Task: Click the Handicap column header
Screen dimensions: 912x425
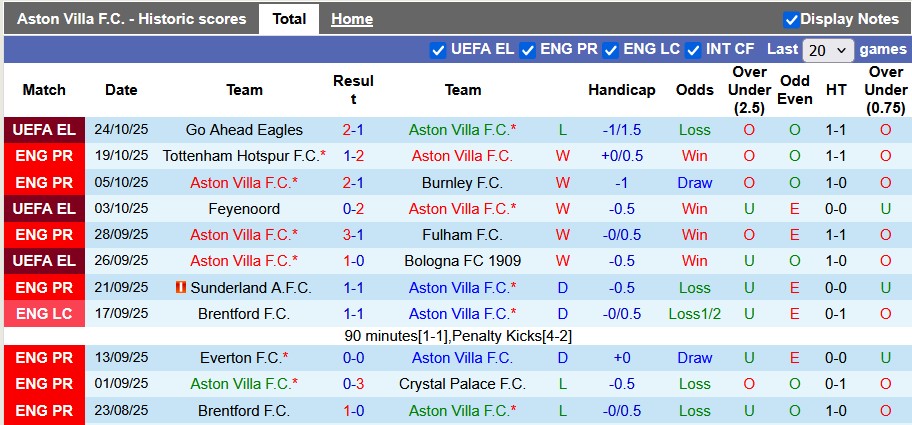Action: point(621,90)
